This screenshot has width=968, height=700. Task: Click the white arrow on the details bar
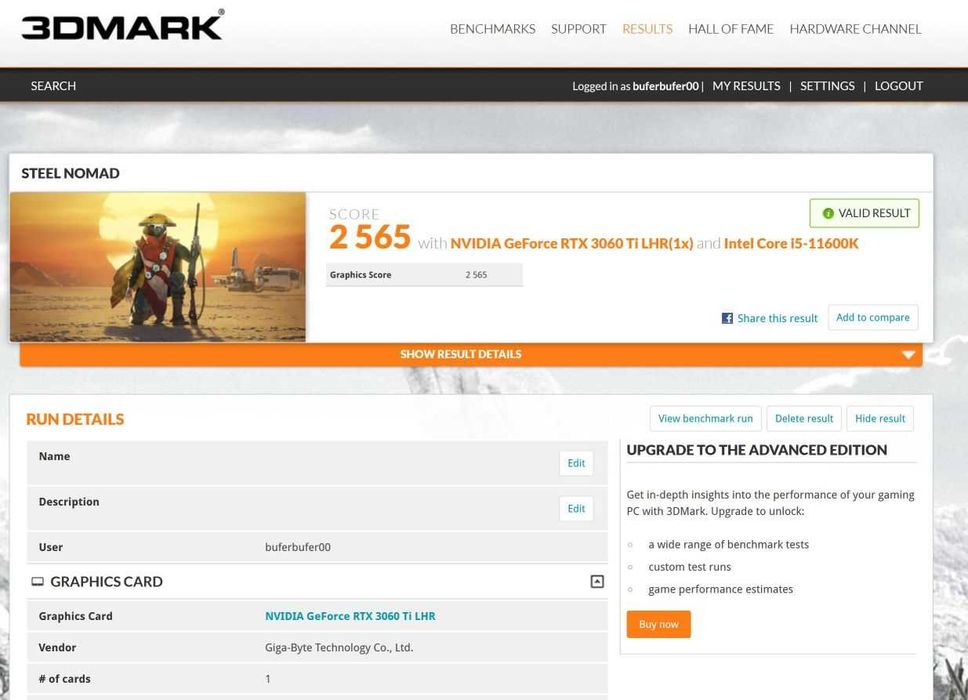(x=908, y=355)
